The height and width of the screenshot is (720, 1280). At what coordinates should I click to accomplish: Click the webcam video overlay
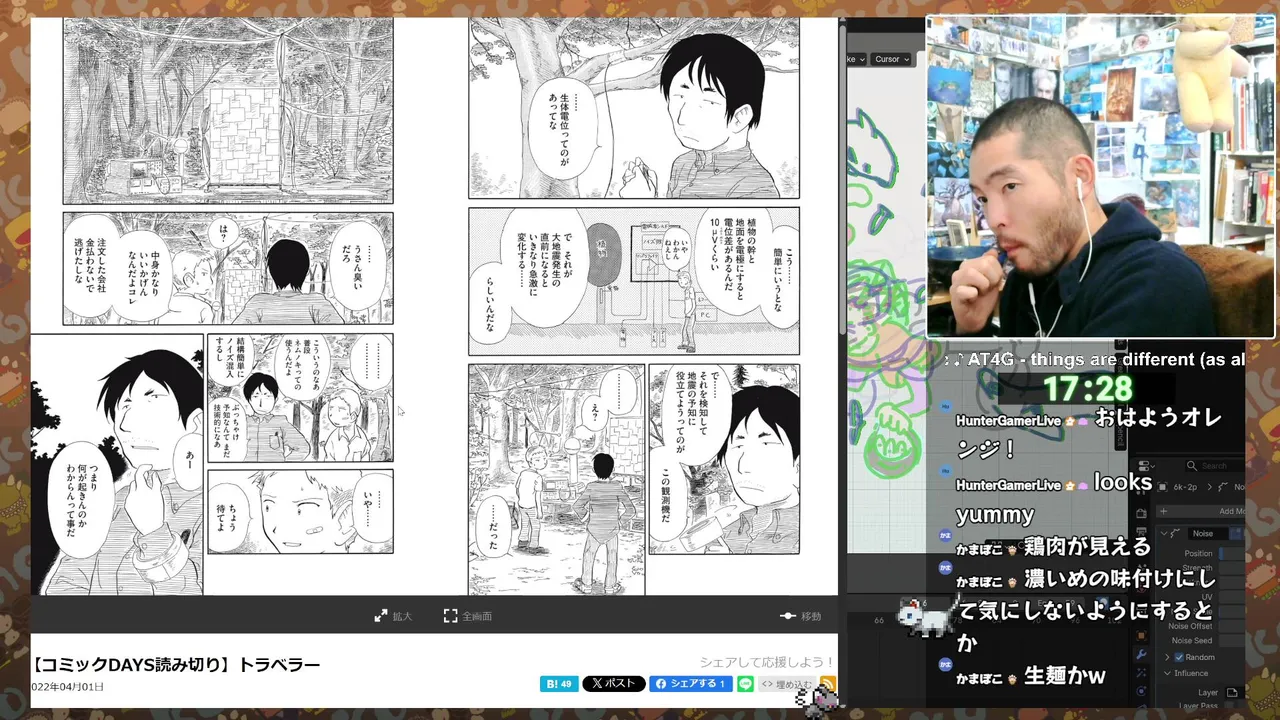(1100, 176)
